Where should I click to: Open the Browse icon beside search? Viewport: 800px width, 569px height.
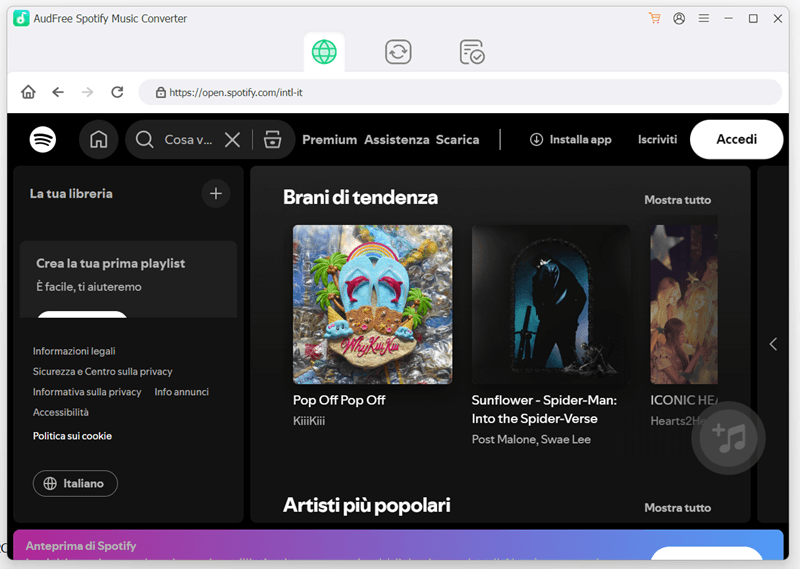pyautogui.click(x=272, y=139)
